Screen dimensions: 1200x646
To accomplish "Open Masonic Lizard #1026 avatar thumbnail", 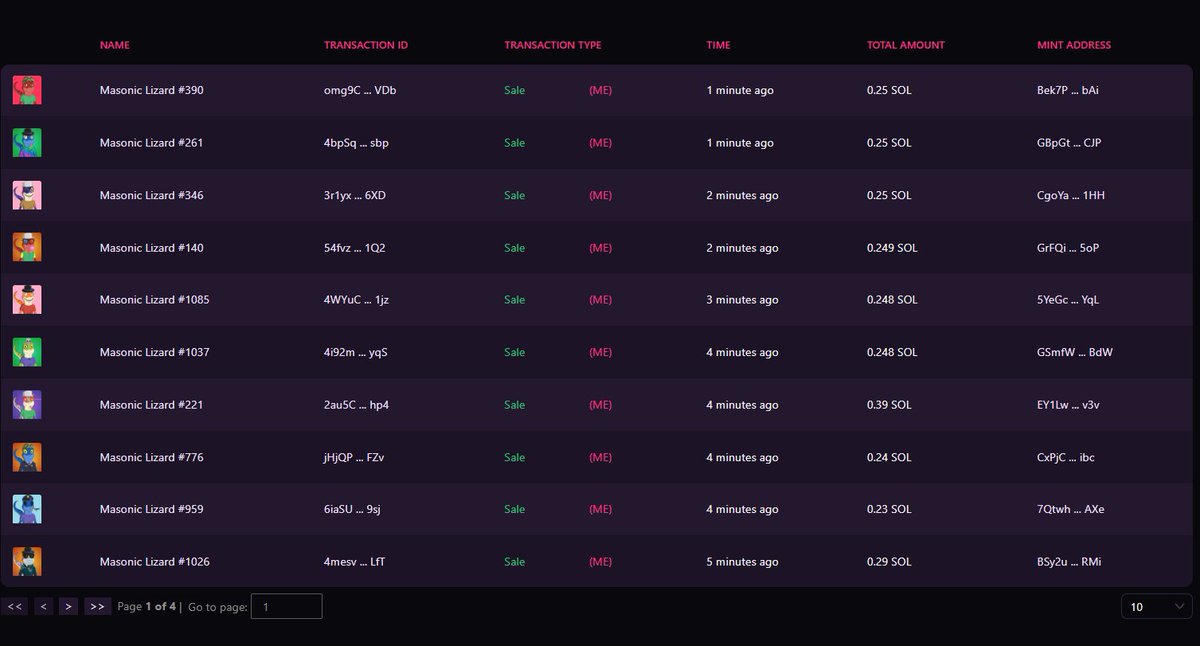I will coord(27,562).
